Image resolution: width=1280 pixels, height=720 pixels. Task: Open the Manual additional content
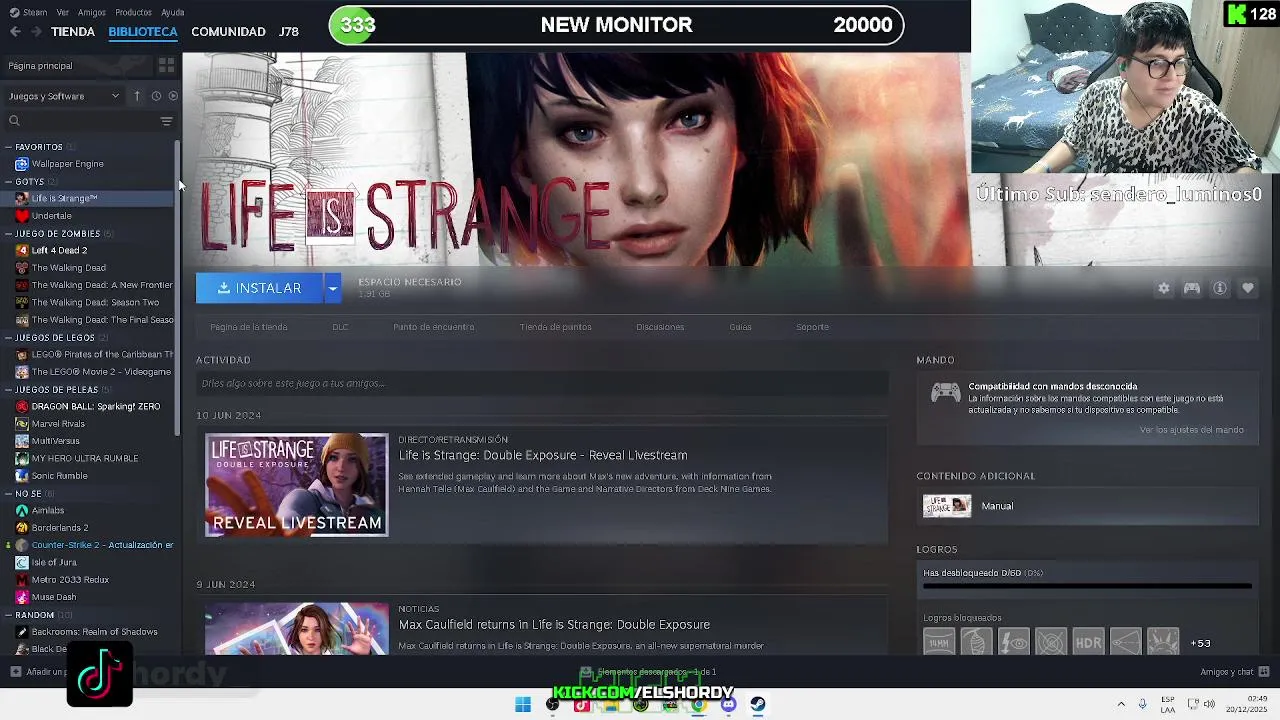click(1087, 506)
